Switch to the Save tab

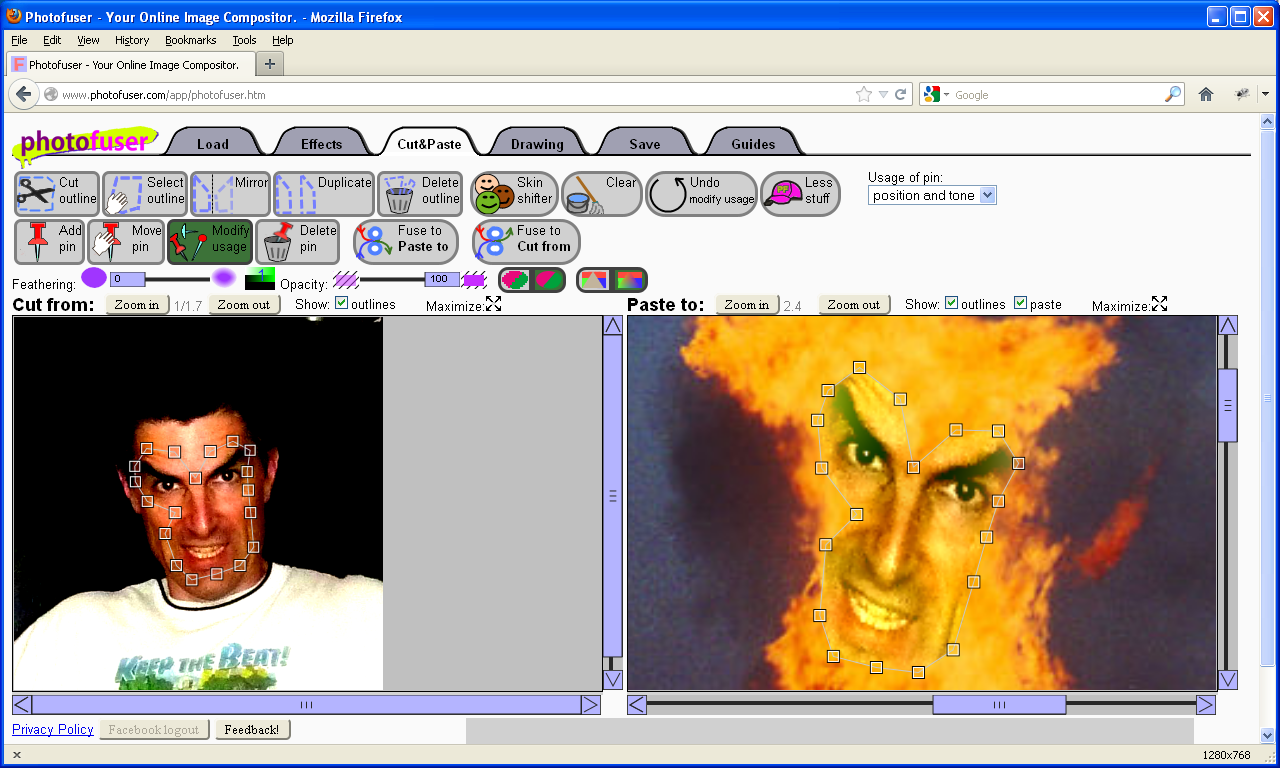tap(644, 143)
